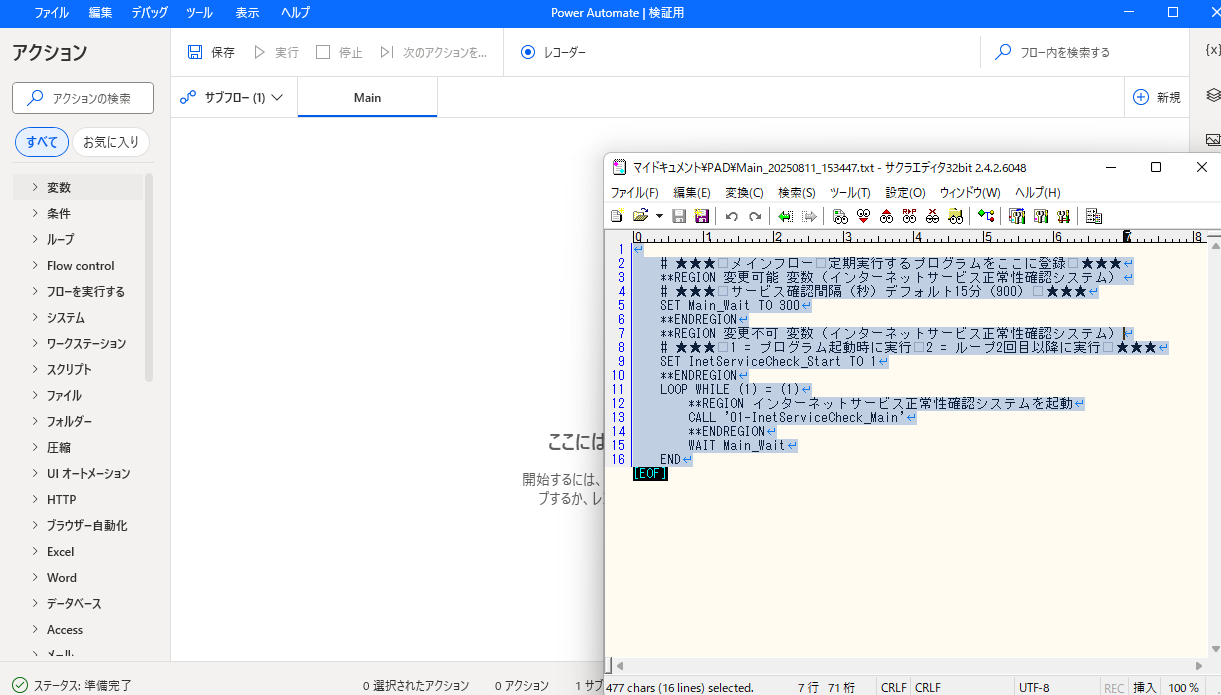Viewport: 1221px width, 695px height.
Task: Click the Clear search marks icon
Action: tap(932, 216)
